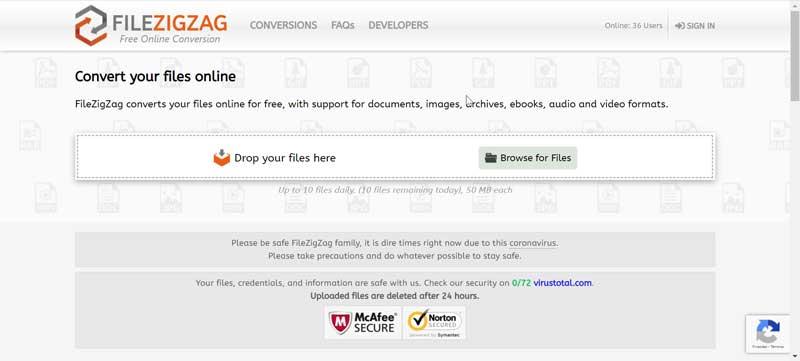The image size is (800, 361).
Task: Click the FileZigZag hexagon logo icon
Action: (x=91, y=25)
